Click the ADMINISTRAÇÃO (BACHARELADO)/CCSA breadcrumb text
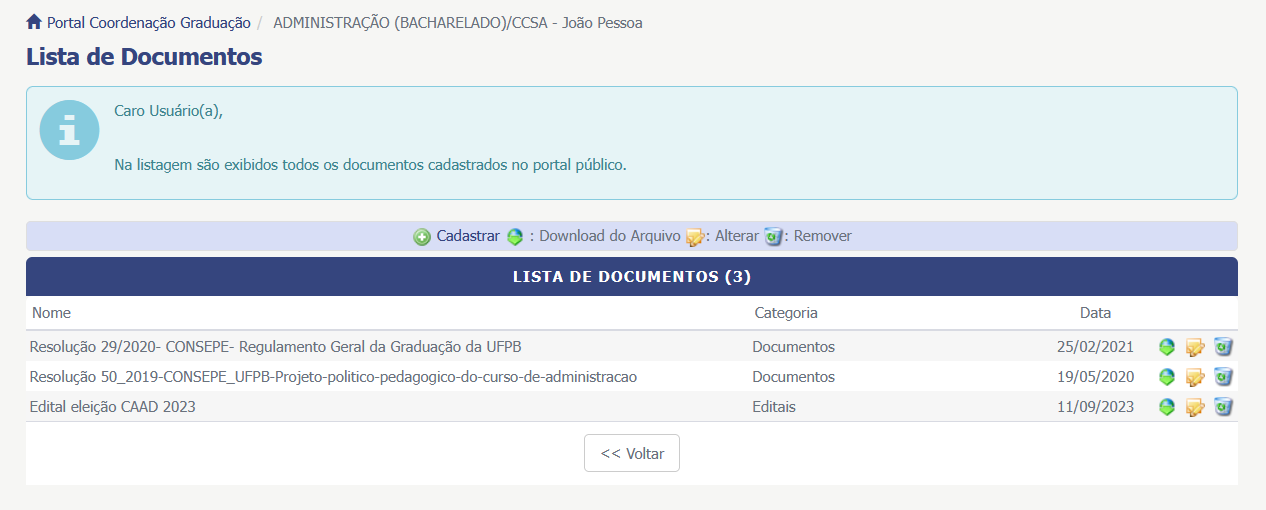This screenshot has width=1266, height=510. coord(458,22)
